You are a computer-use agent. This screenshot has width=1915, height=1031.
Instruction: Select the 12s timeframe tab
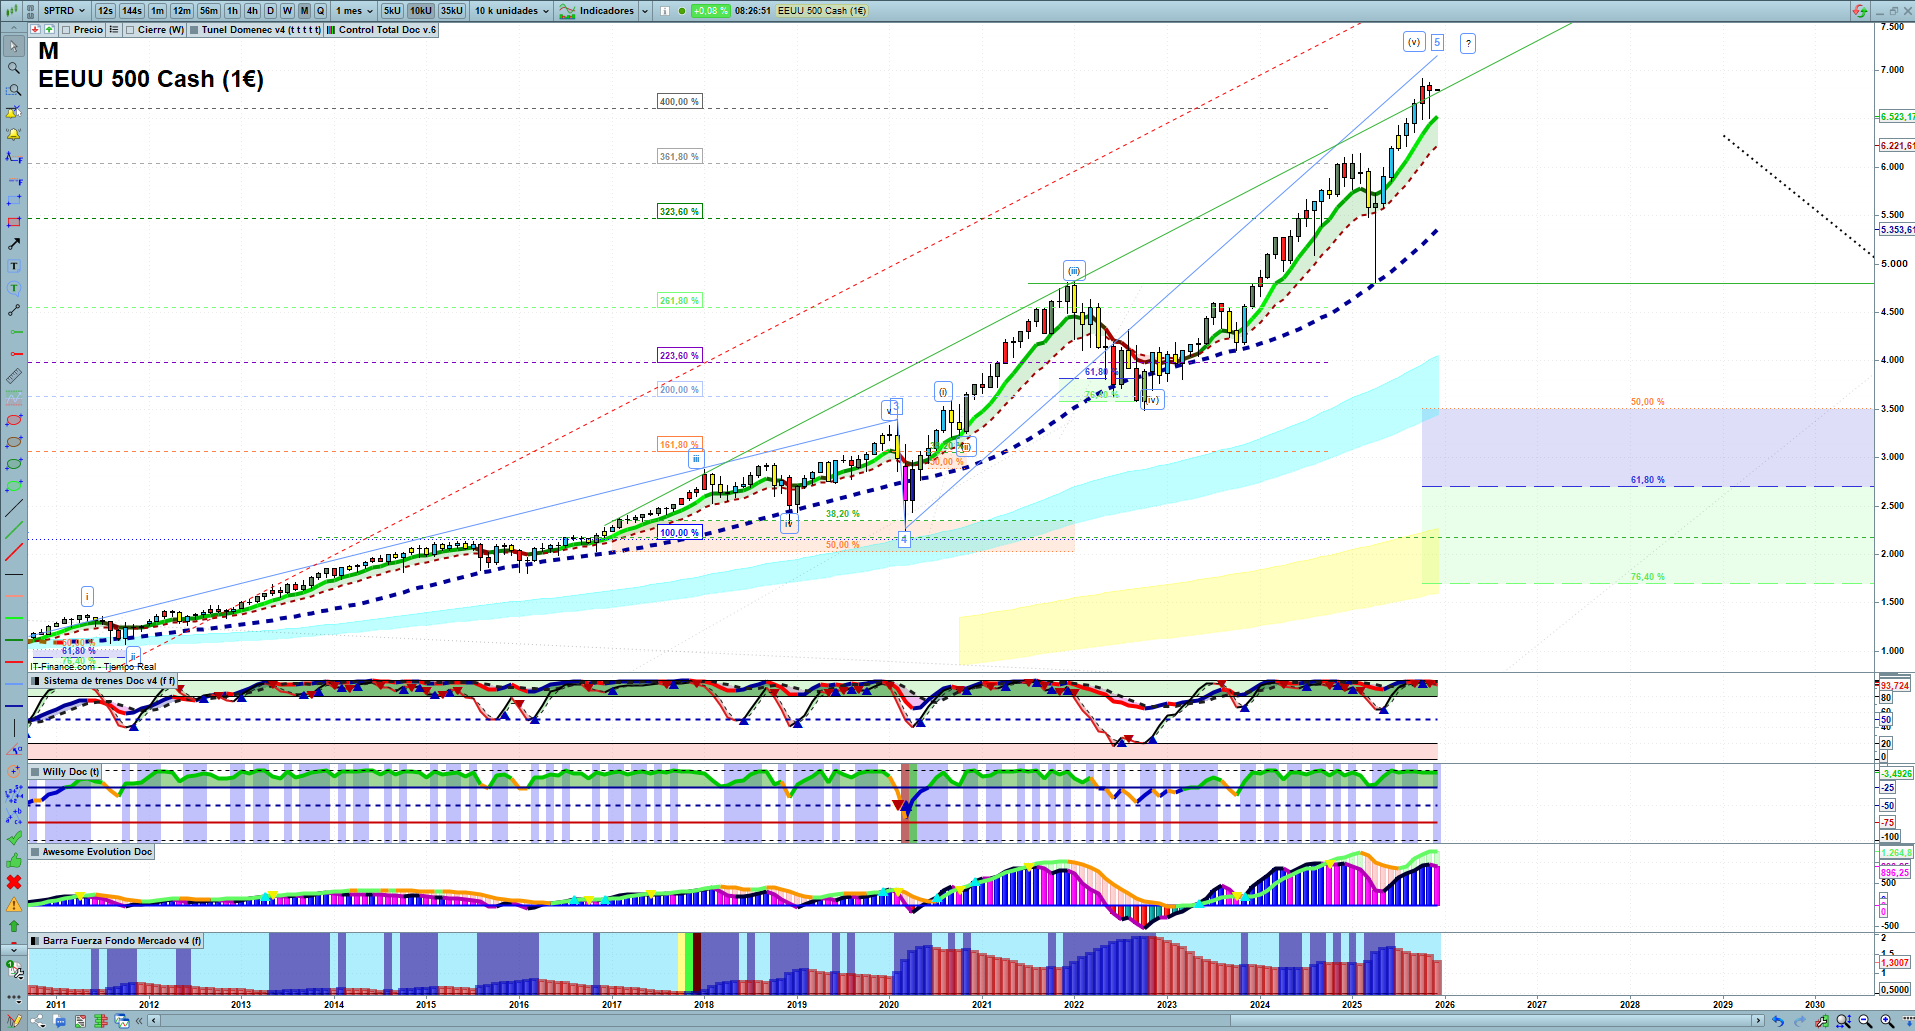click(105, 11)
